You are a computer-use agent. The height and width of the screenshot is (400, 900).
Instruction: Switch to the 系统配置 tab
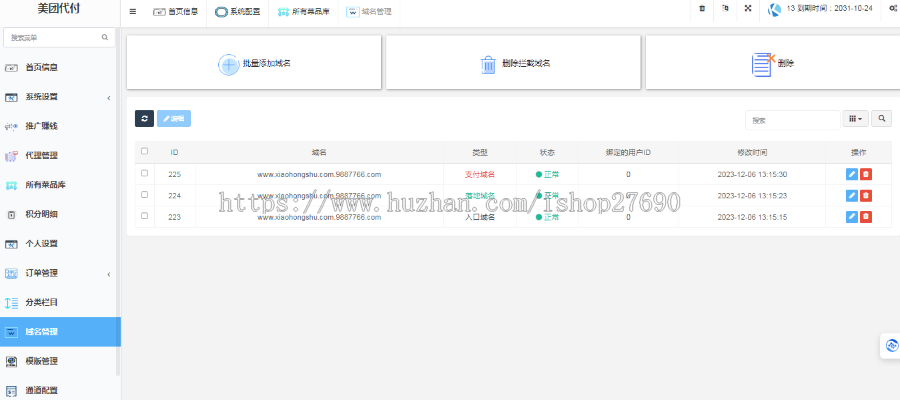[x=237, y=11]
